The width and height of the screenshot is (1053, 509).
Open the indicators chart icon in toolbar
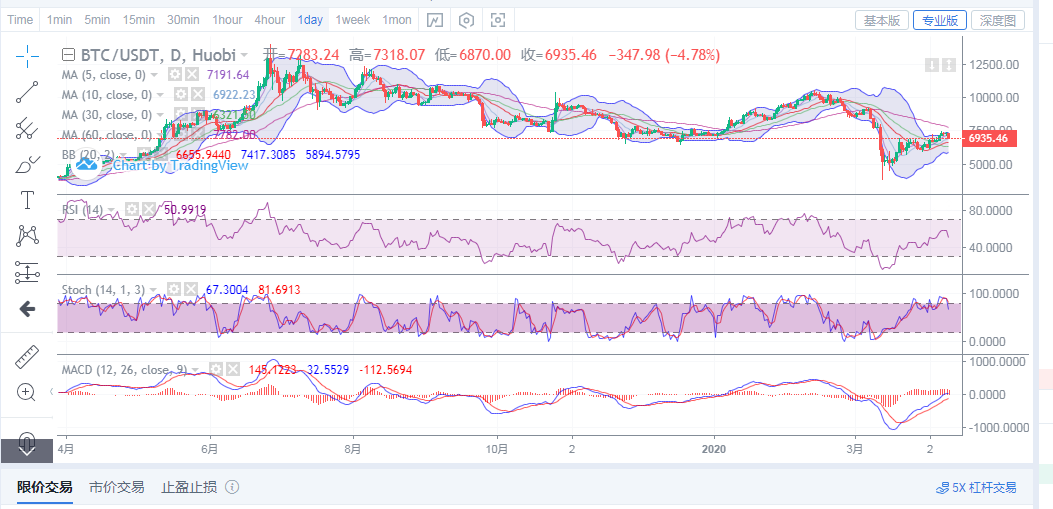[x=434, y=20]
